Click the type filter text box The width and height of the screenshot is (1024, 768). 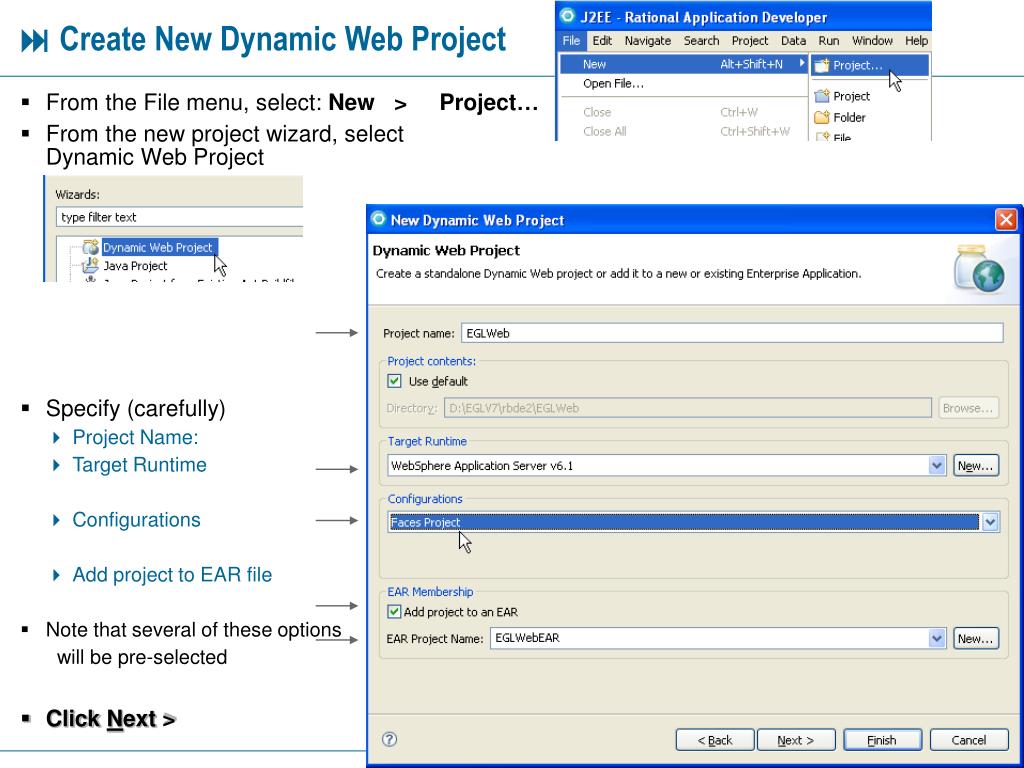click(178, 217)
